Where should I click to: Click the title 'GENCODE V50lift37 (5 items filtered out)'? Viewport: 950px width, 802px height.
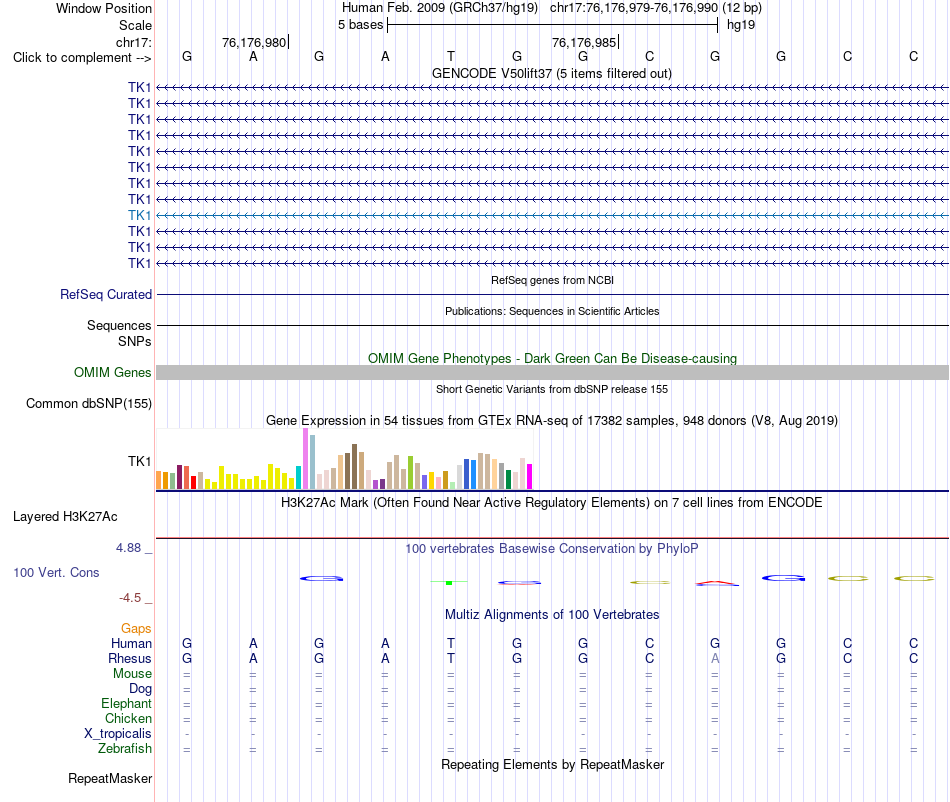[552, 73]
